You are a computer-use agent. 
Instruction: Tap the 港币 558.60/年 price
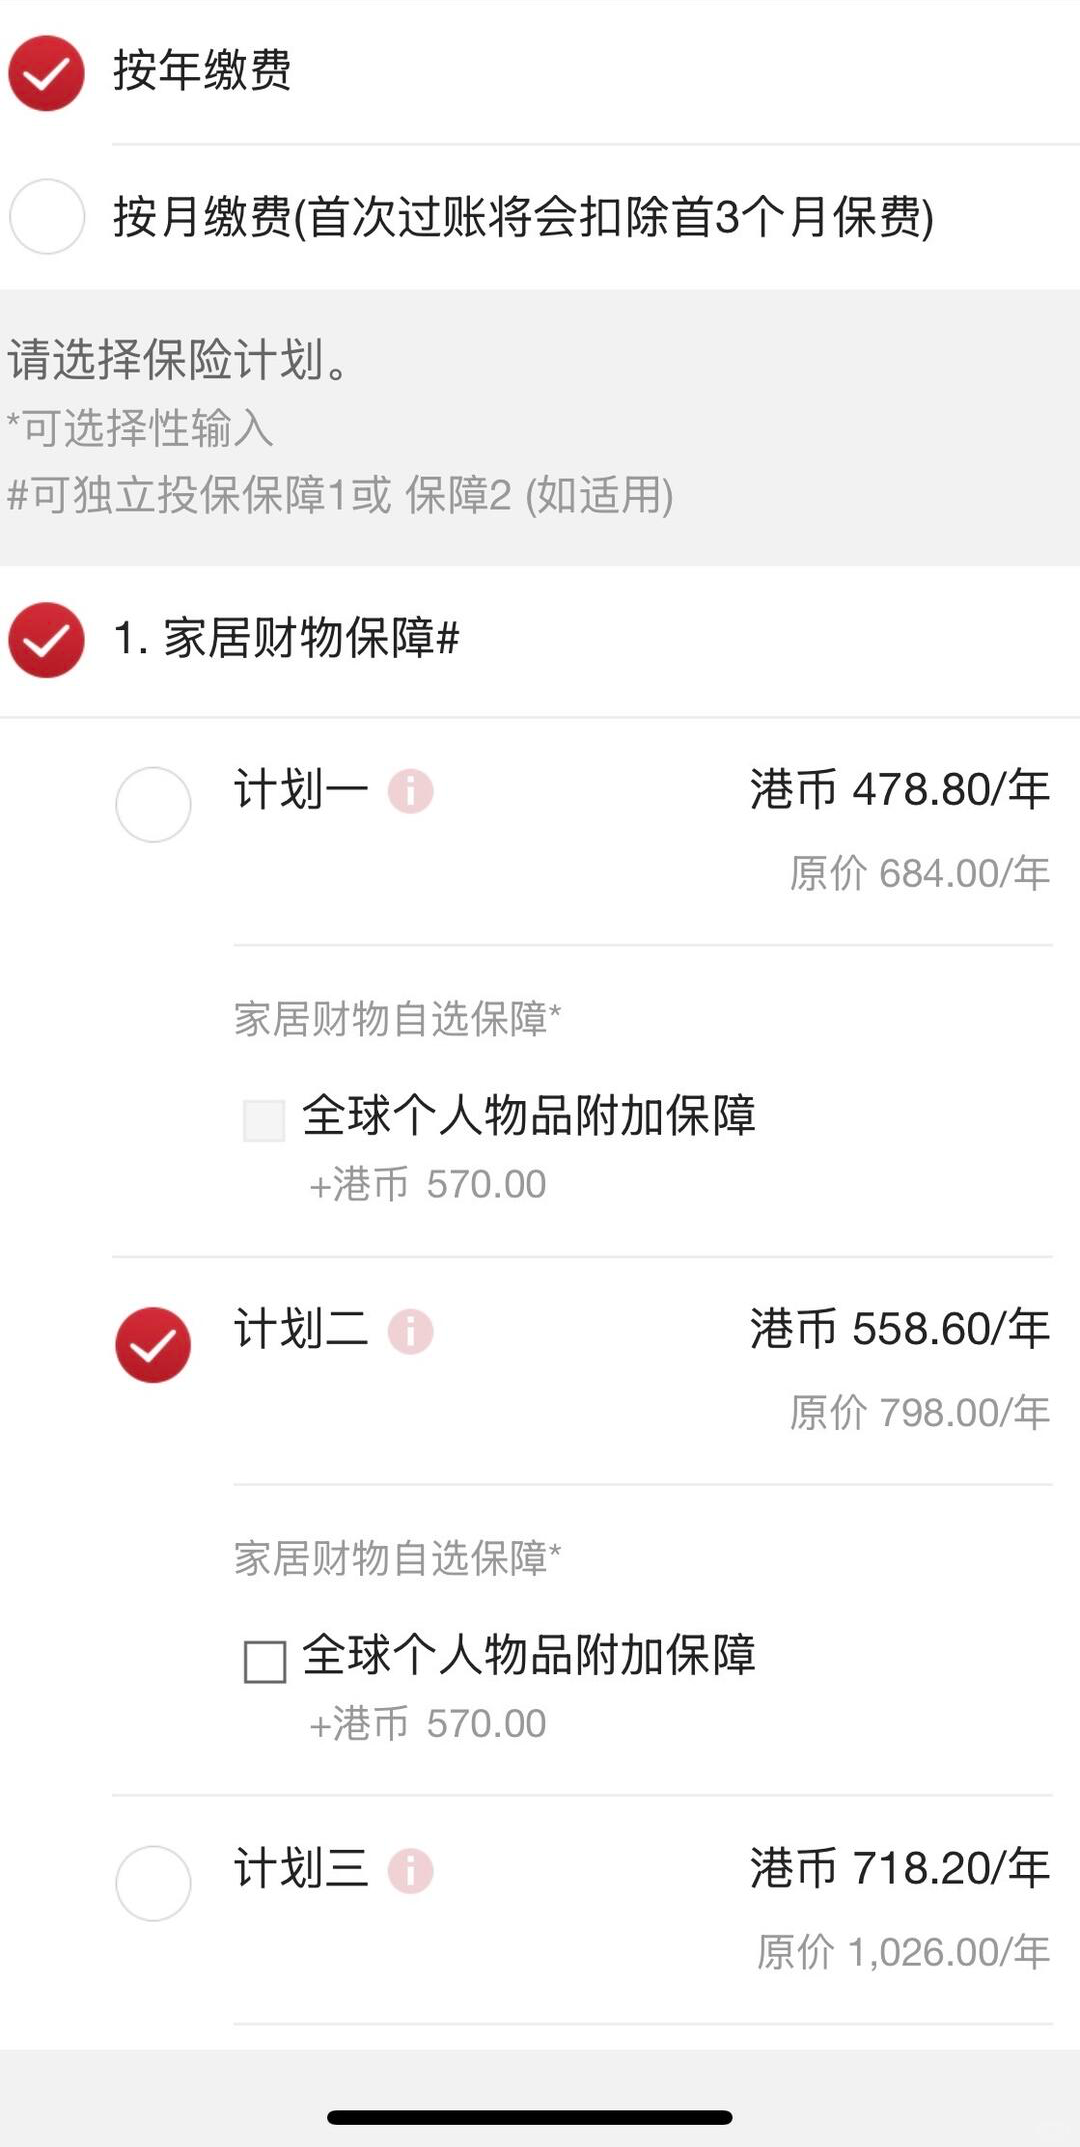(899, 1329)
